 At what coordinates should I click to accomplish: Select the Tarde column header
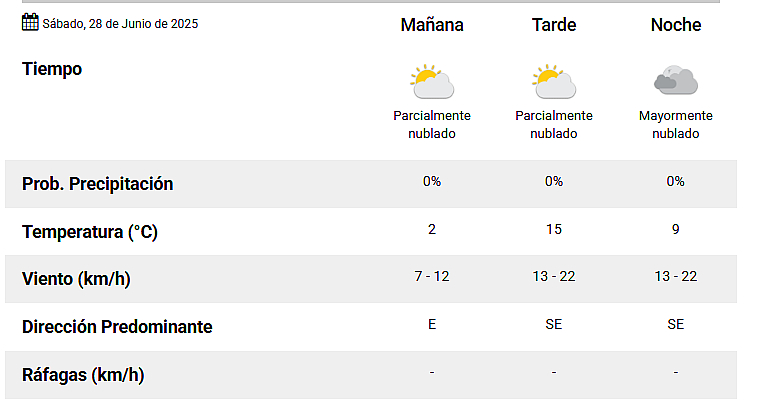coord(554,25)
